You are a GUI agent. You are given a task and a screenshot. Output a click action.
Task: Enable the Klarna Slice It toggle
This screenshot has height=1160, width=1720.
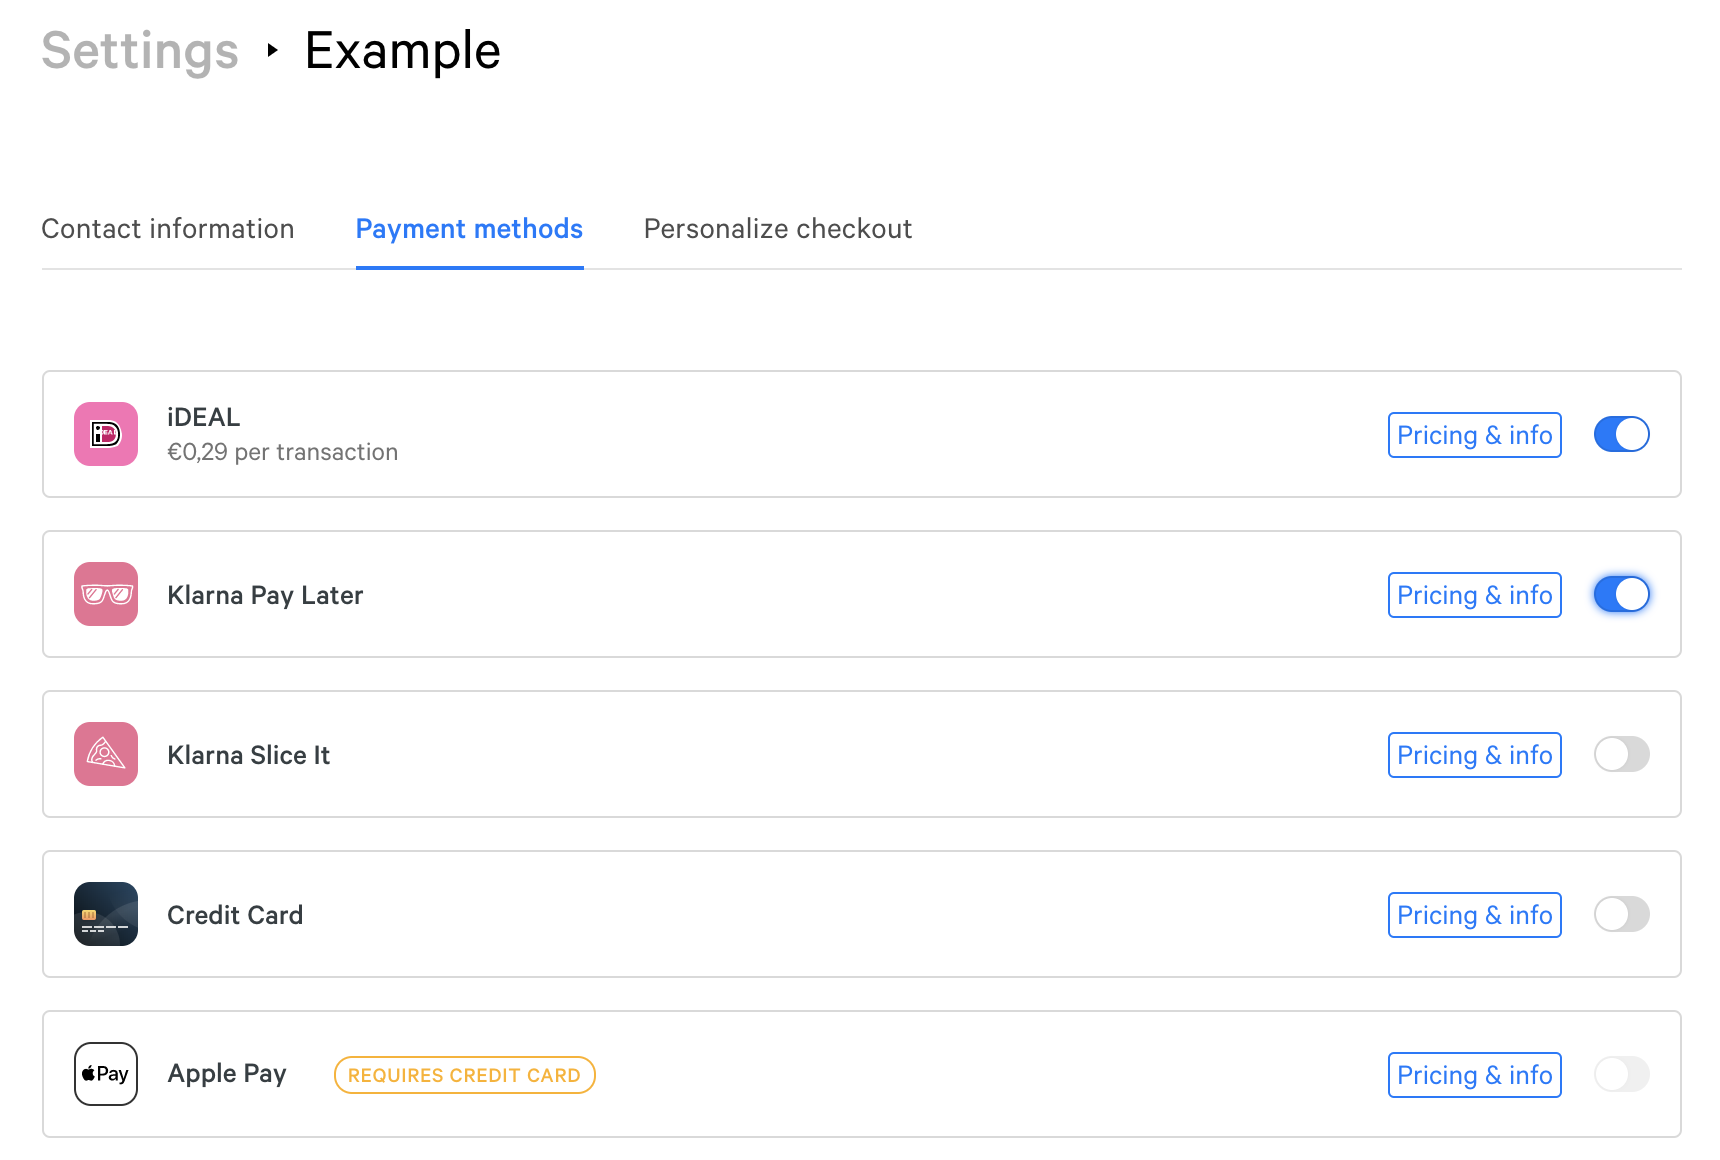pos(1622,754)
